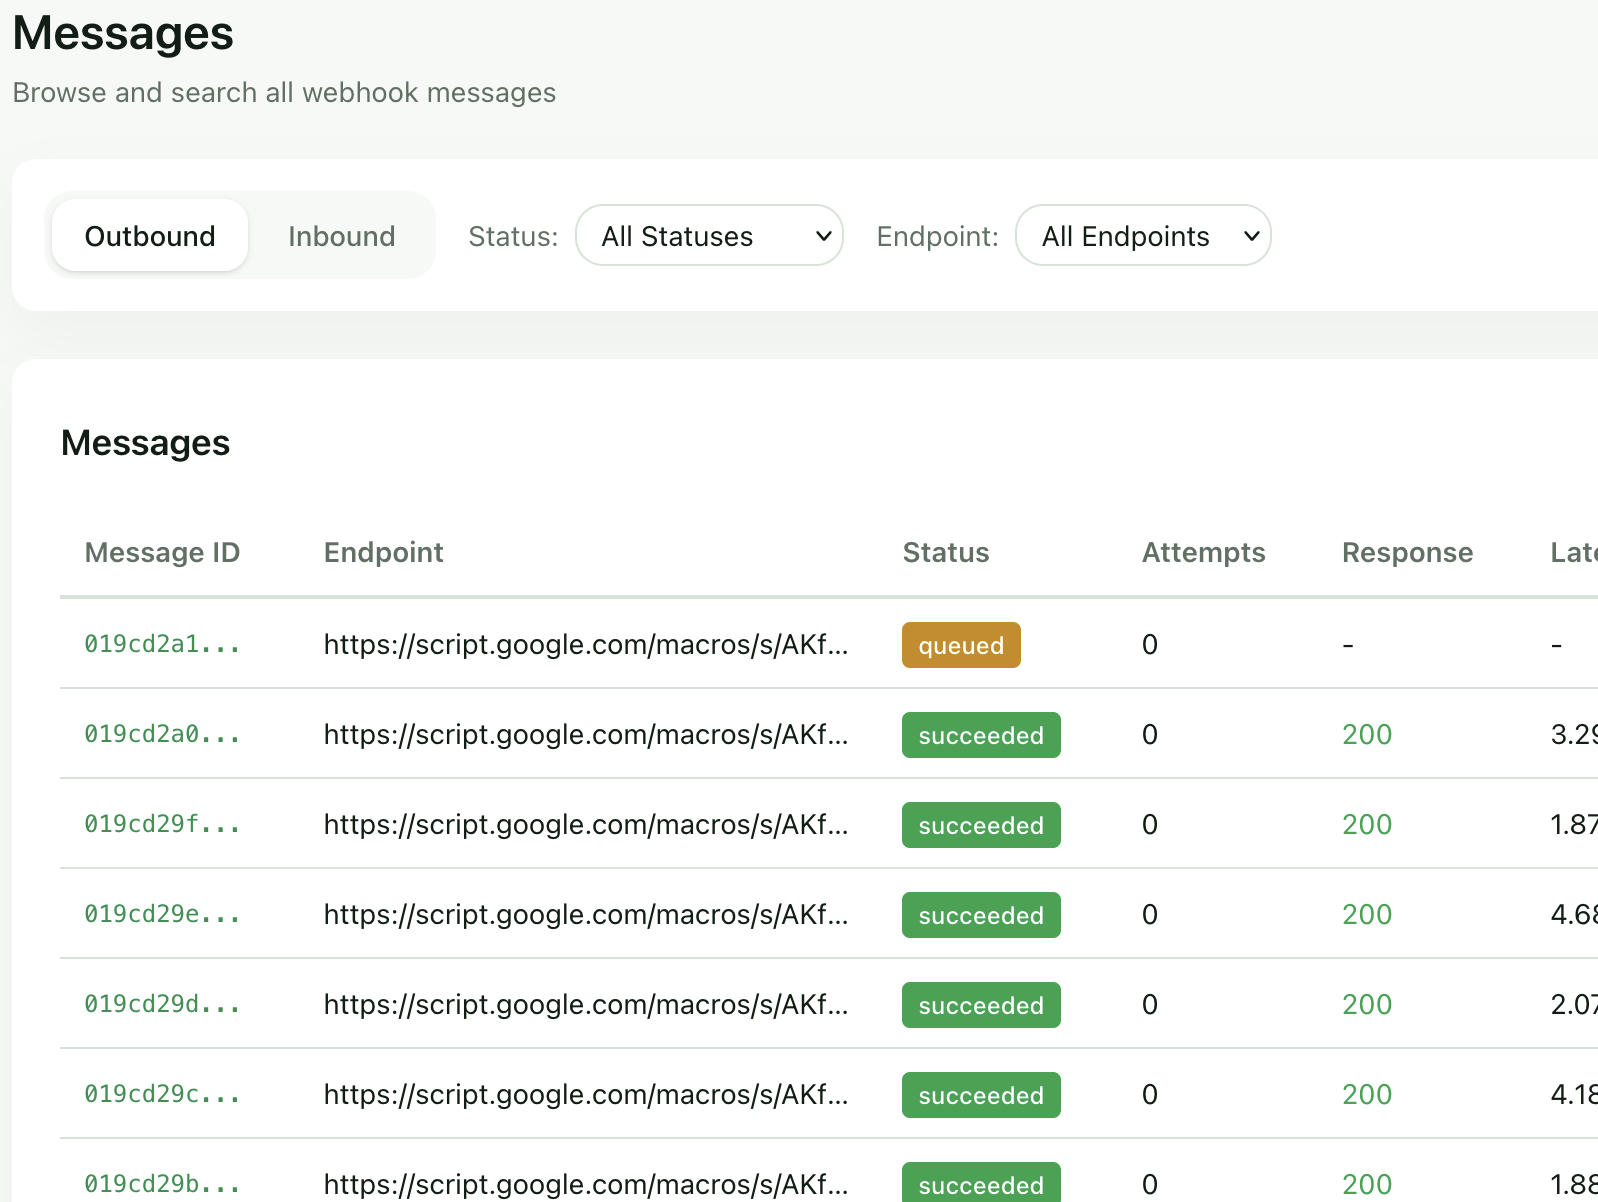
Task: Open message 019cd29e link
Action: pos(162,914)
